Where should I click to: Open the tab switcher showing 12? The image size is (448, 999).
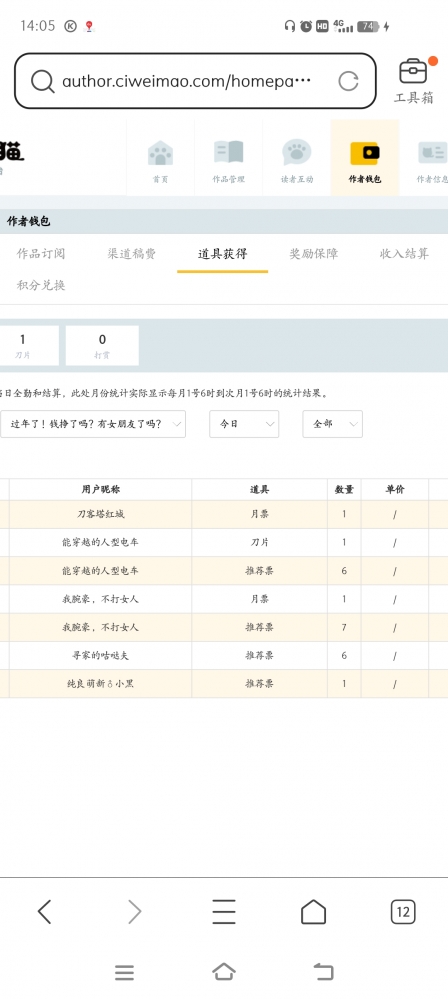tap(403, 912)
